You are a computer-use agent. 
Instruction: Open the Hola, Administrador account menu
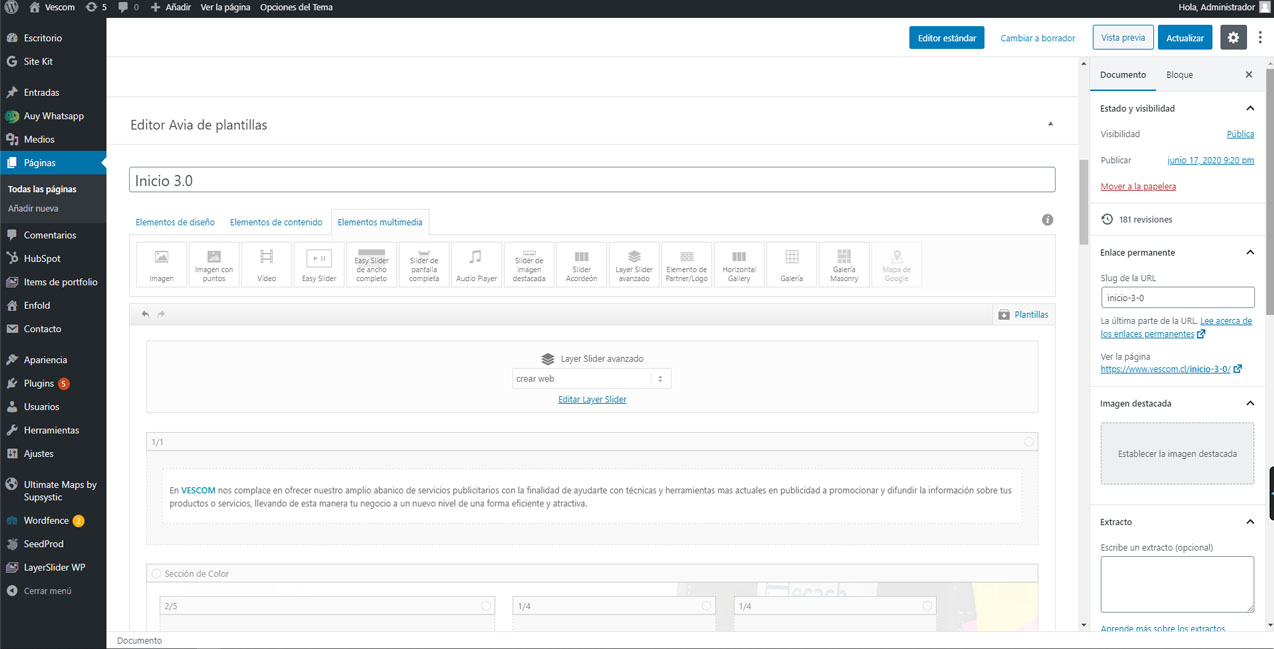[1223, 7]
